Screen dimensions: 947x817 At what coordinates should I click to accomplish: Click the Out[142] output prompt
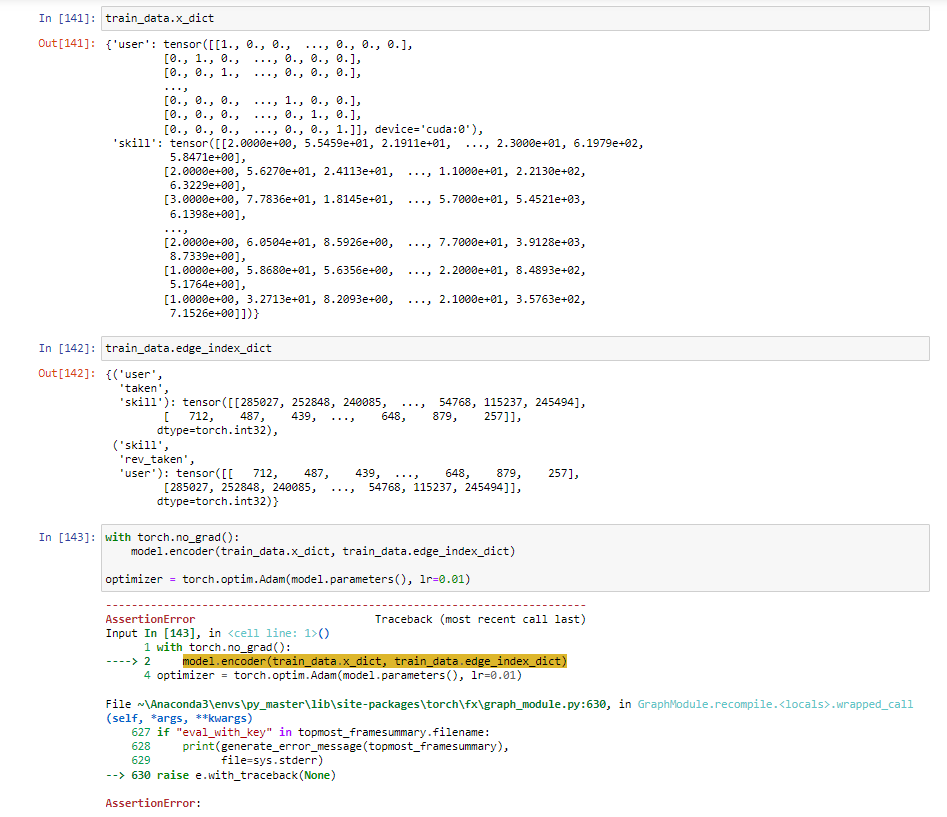click(x=66, y=373)
